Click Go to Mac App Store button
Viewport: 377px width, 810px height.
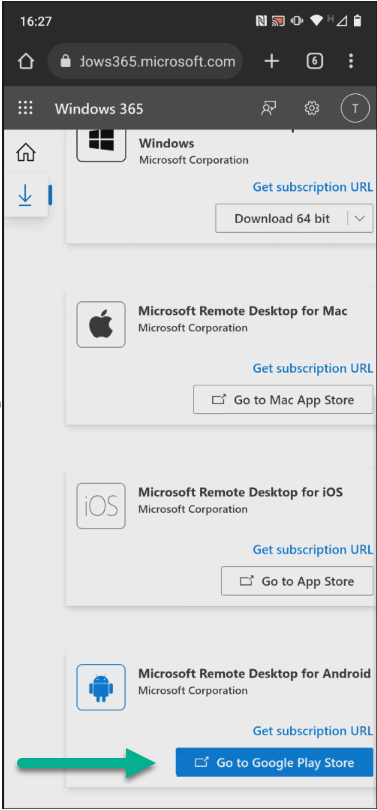283,399
